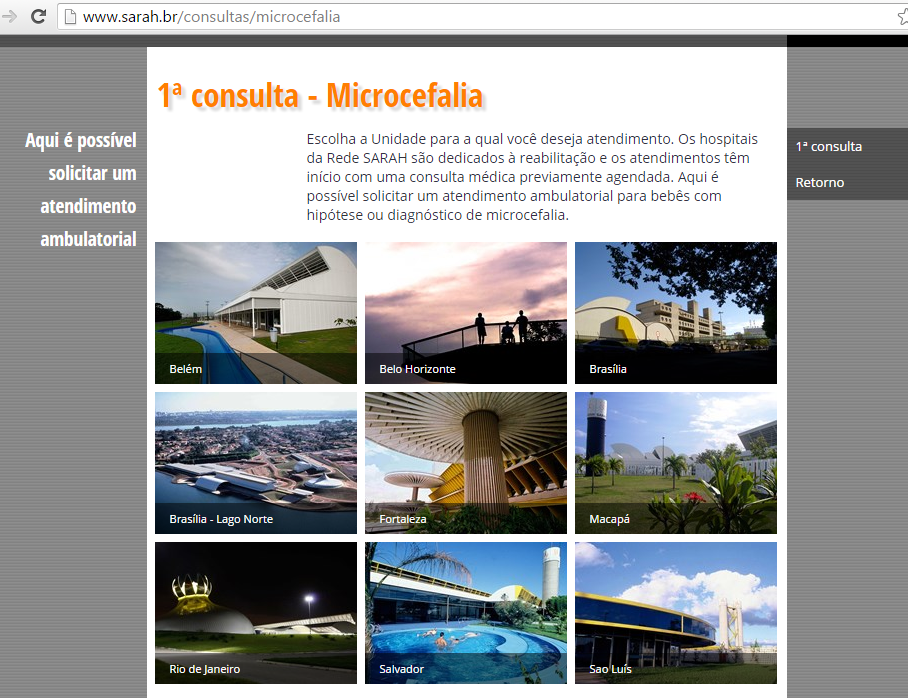Pick the Salvador pool photo
This screenshot has height=698, width=908.
466,613
